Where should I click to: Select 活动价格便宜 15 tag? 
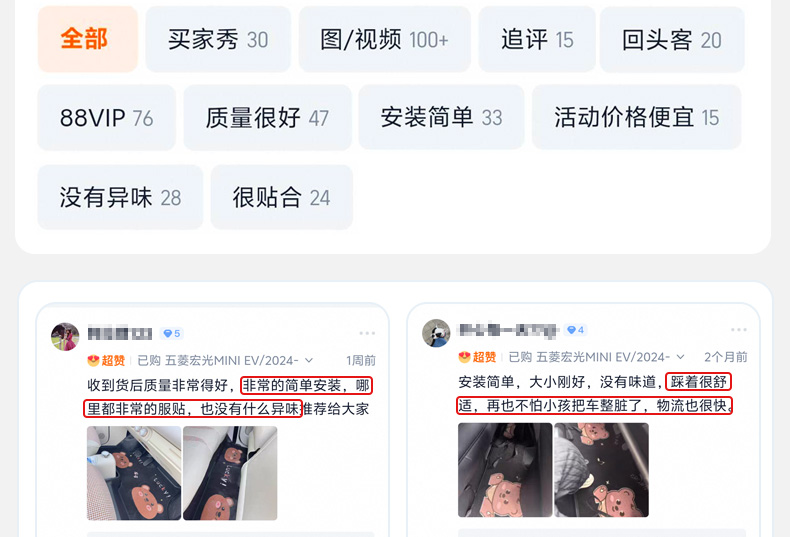[636, 118]
